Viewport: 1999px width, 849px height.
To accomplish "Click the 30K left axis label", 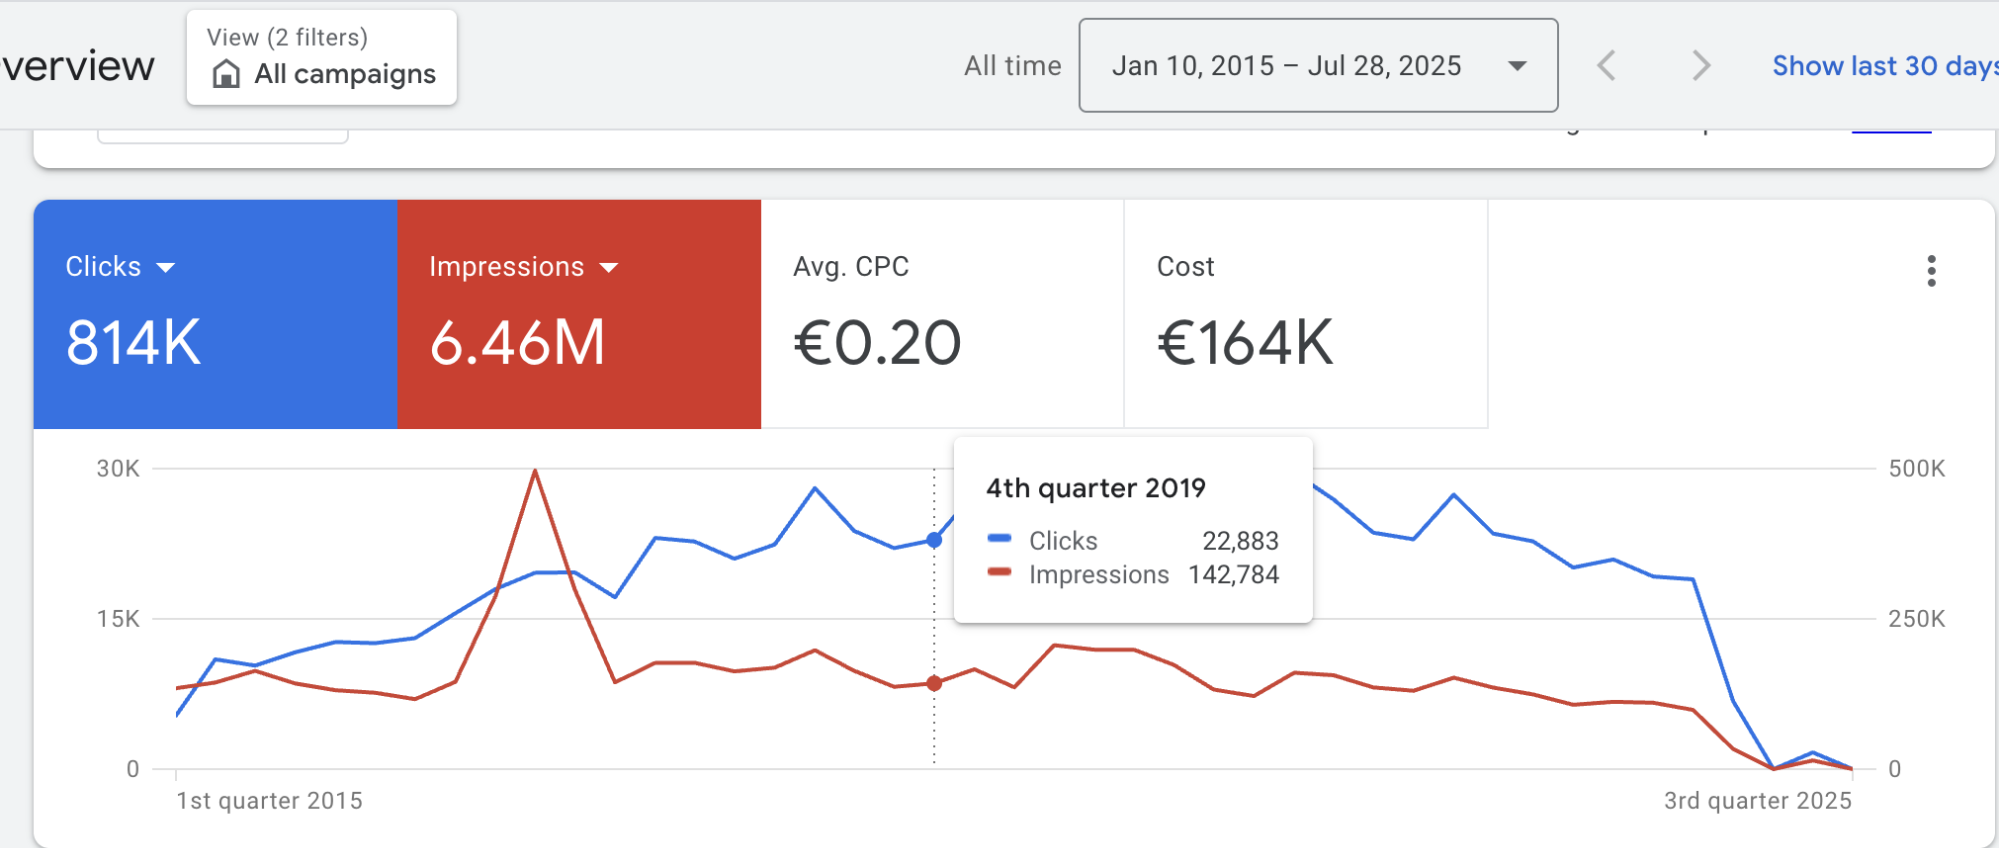I will point(118,469).
